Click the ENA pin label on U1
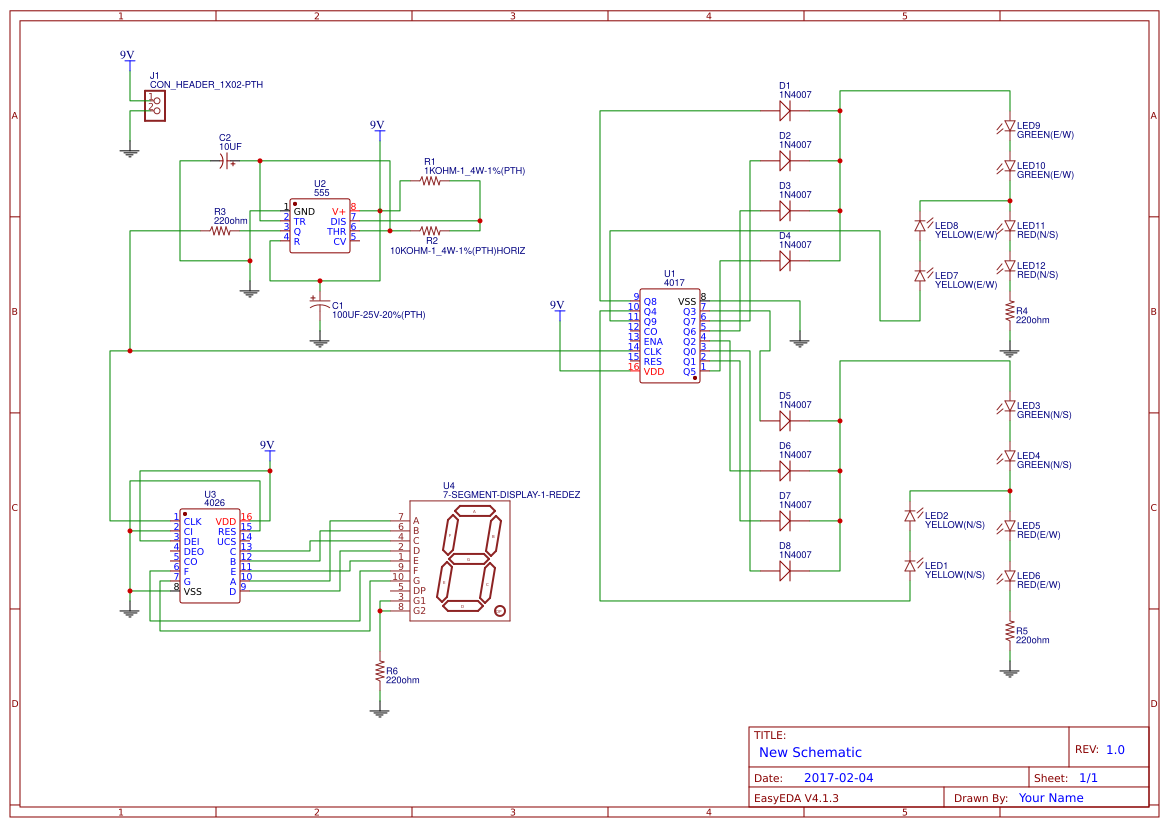Image resolution: width=1169 pixels, height=827 pixels. (x=653, y=341)
